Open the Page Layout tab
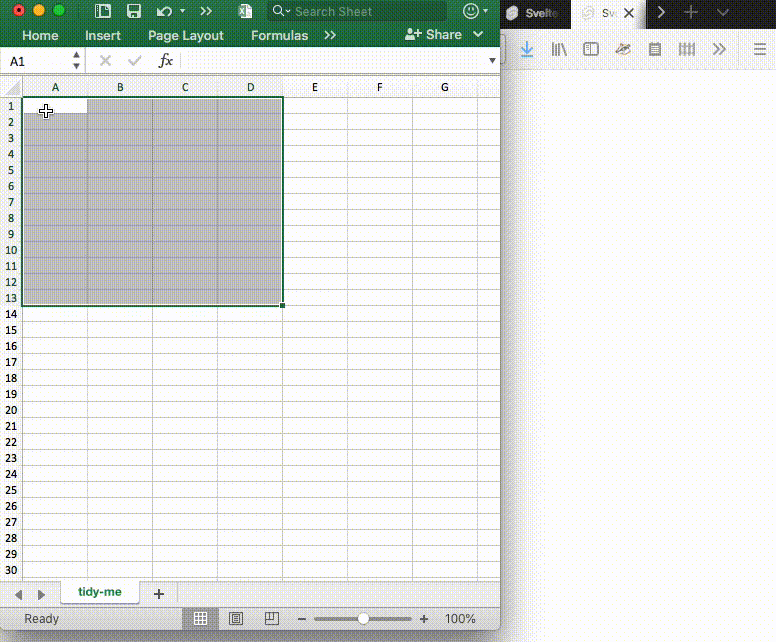 [186, 36]
